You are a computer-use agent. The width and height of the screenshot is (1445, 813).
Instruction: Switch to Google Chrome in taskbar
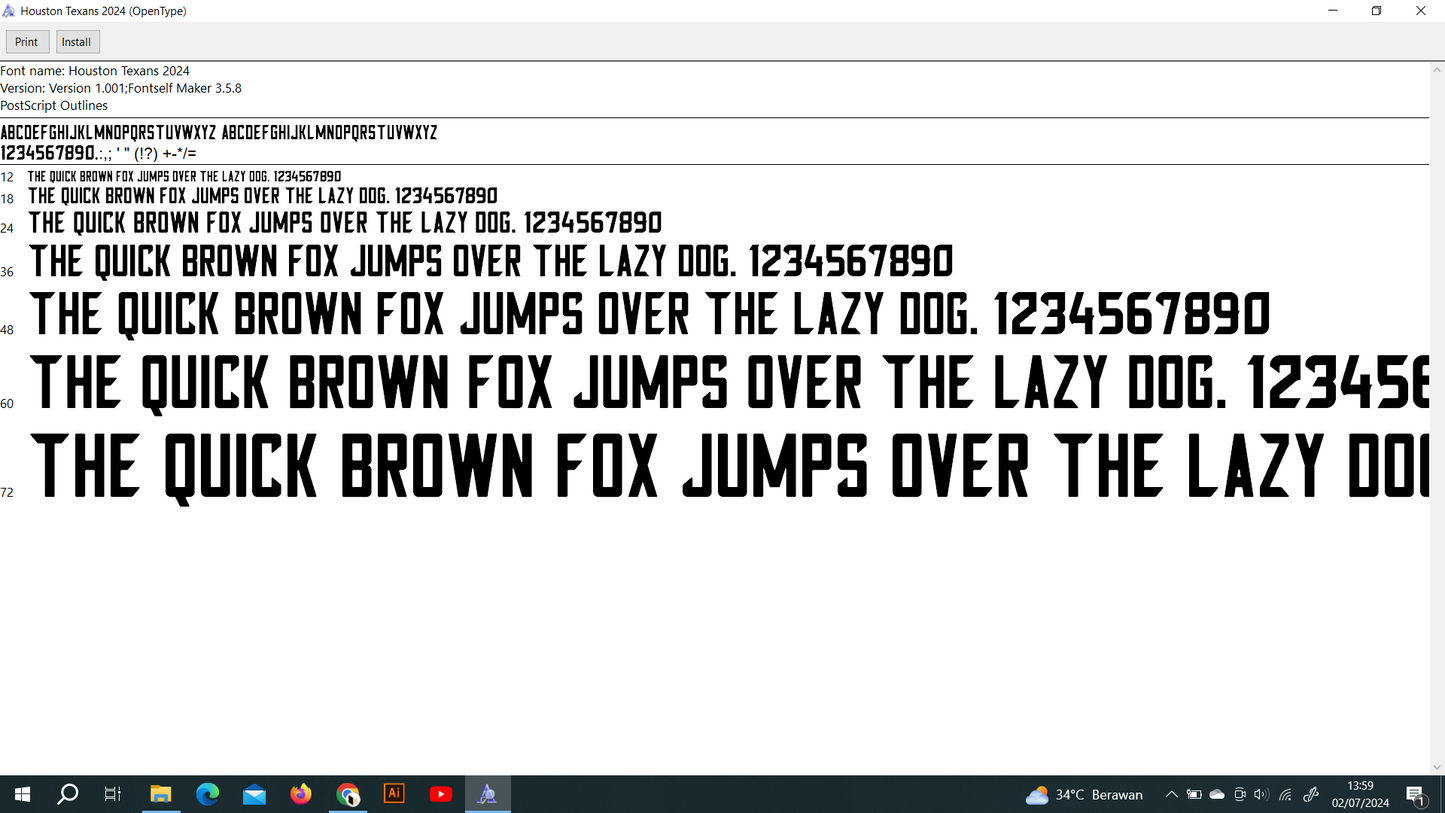coord(347,794)
